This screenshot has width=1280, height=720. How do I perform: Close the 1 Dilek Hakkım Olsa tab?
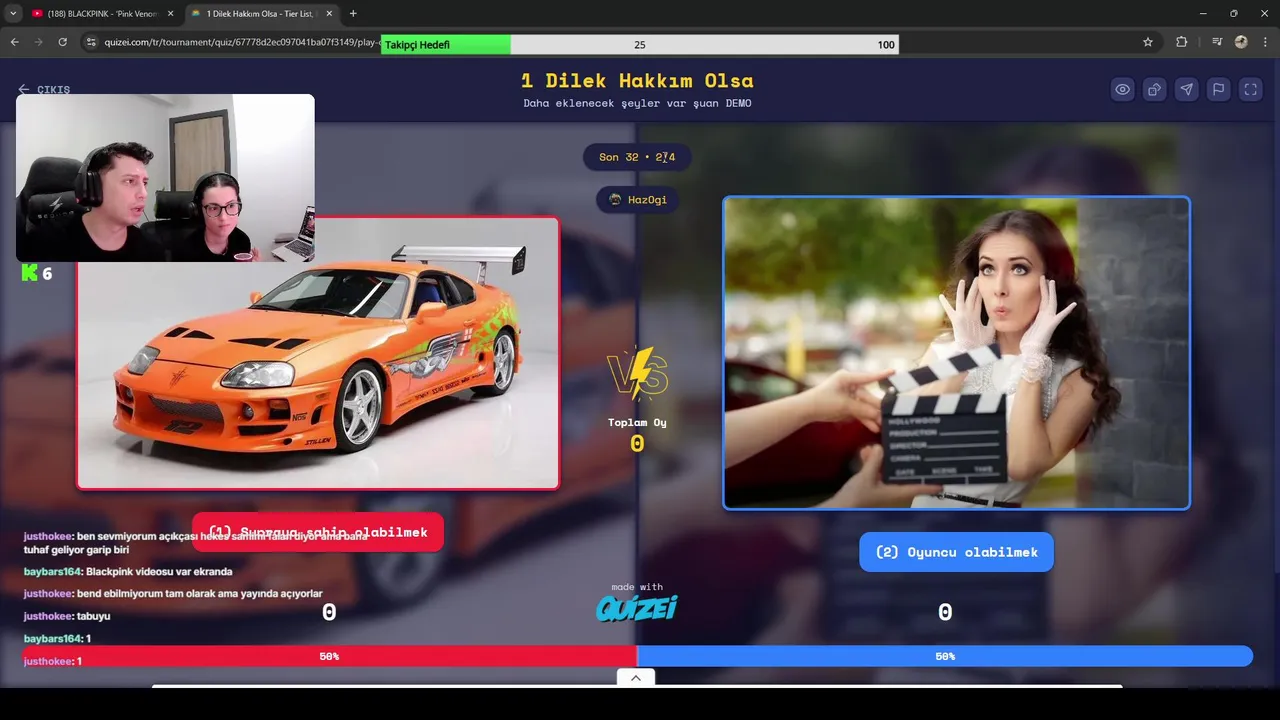tap(329, 14)
